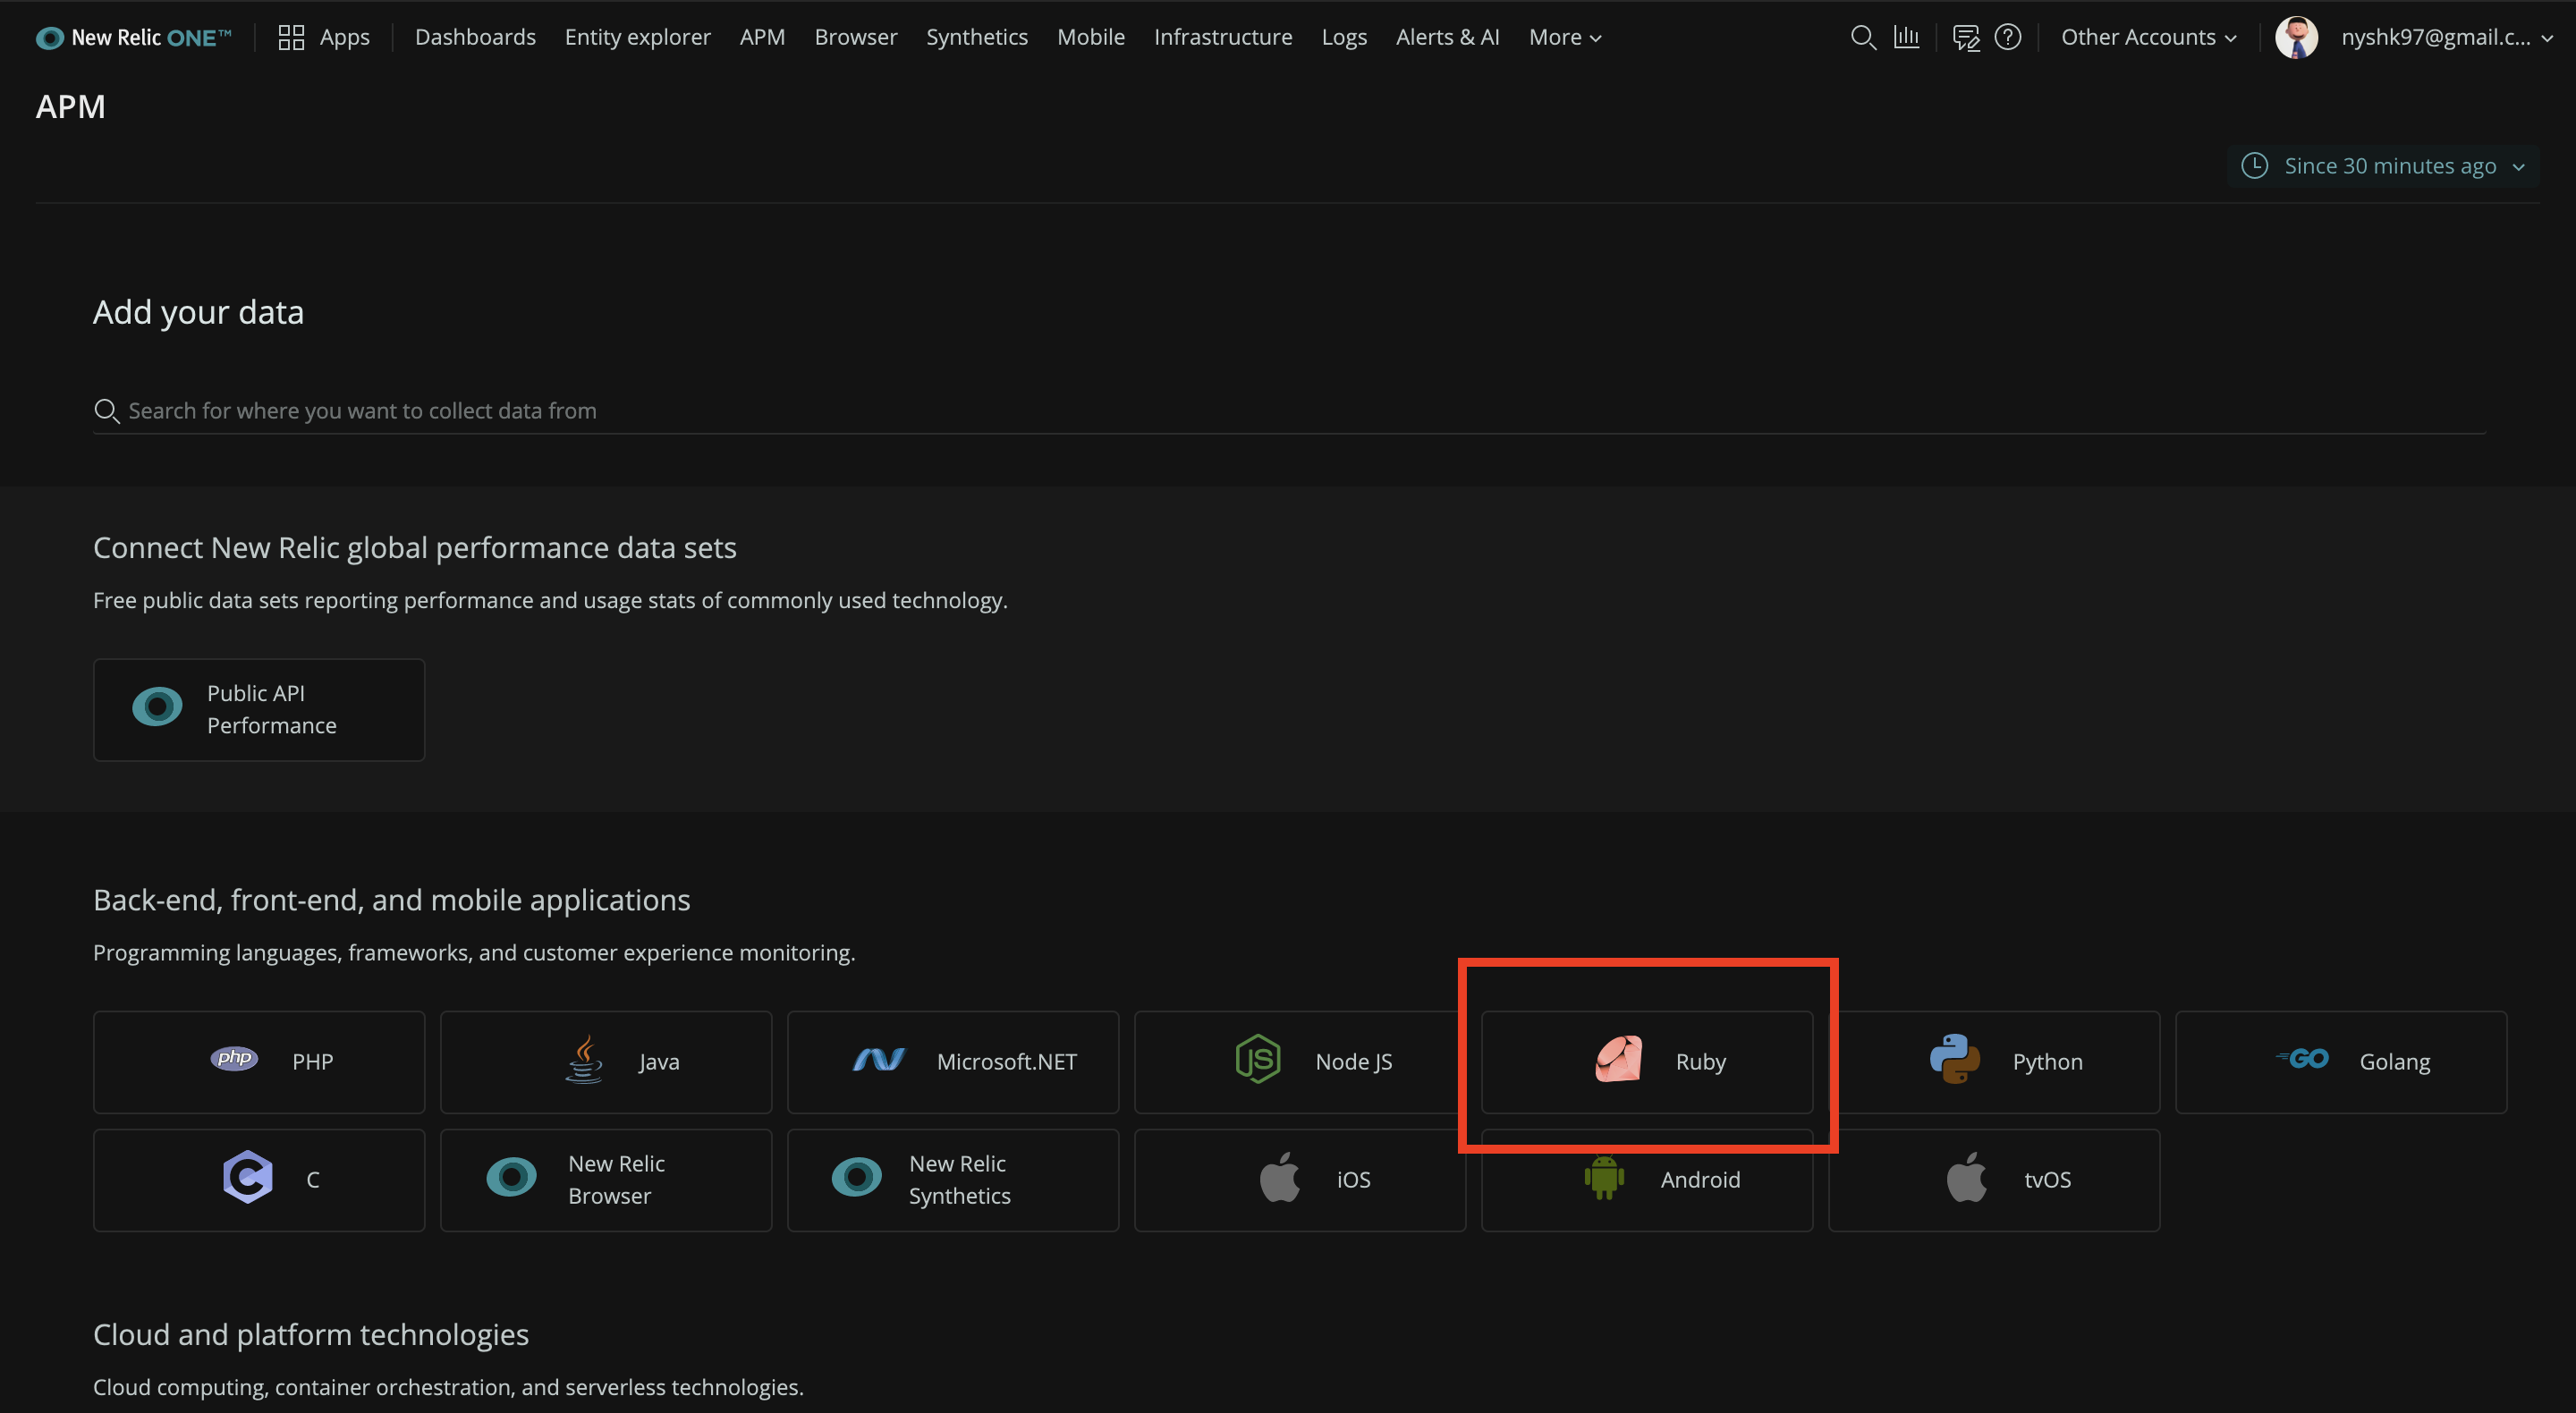
Task: Open Synthetics in top navigation
Action: pyautogui.click(x=977, y=38)
